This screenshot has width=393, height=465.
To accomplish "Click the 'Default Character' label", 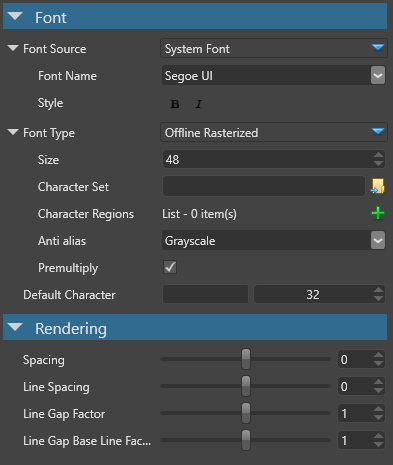I will 69,295.
